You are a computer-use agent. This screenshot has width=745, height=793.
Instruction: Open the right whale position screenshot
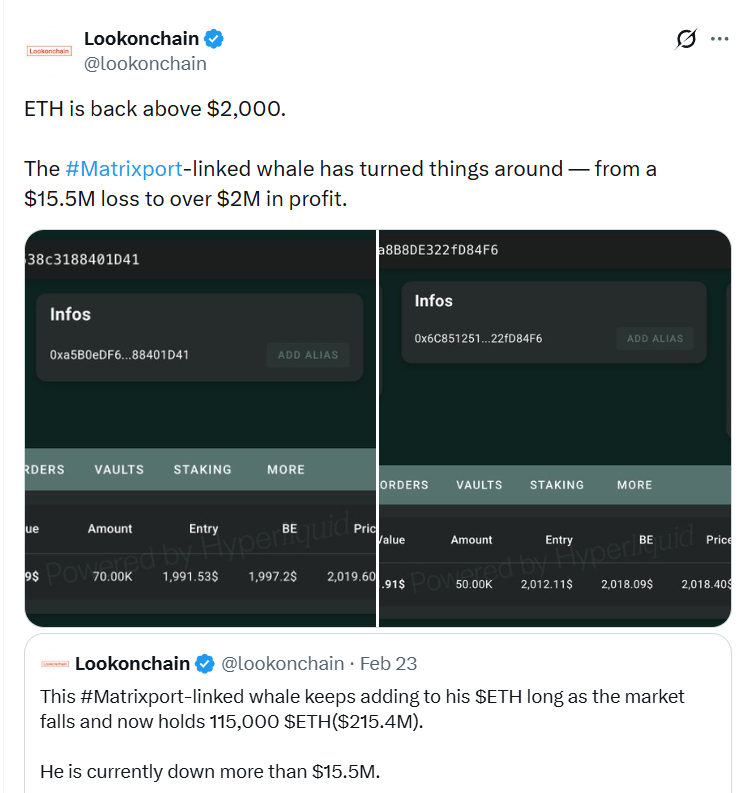[555, 428]
